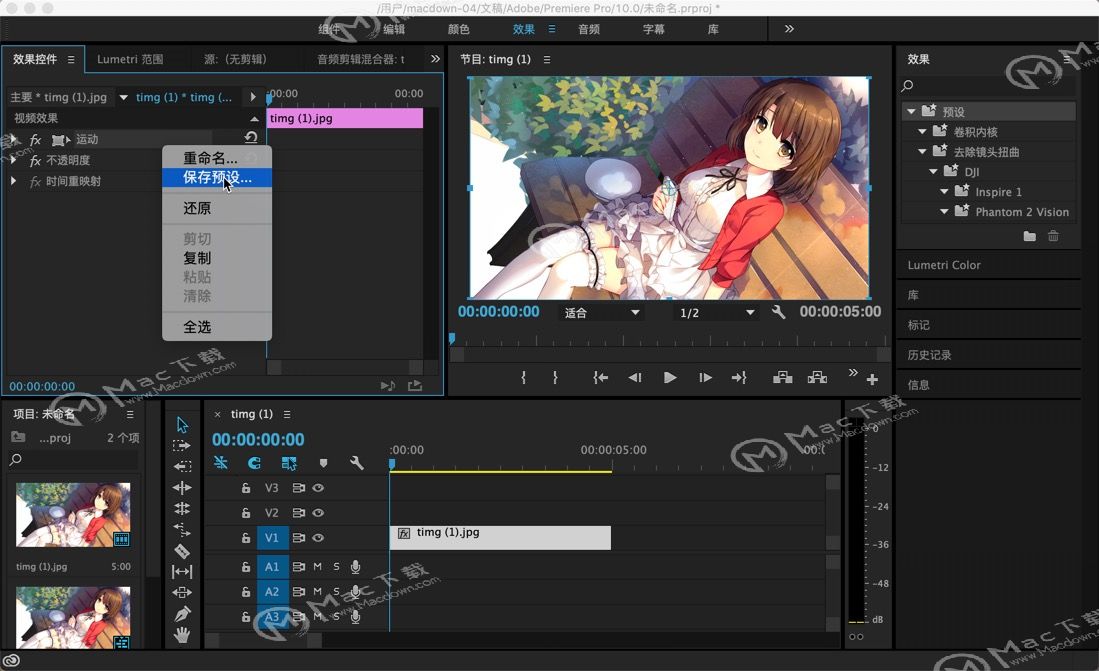Switch to the Audio workspace
1099x671 pixels.
[x=589, y=29]
